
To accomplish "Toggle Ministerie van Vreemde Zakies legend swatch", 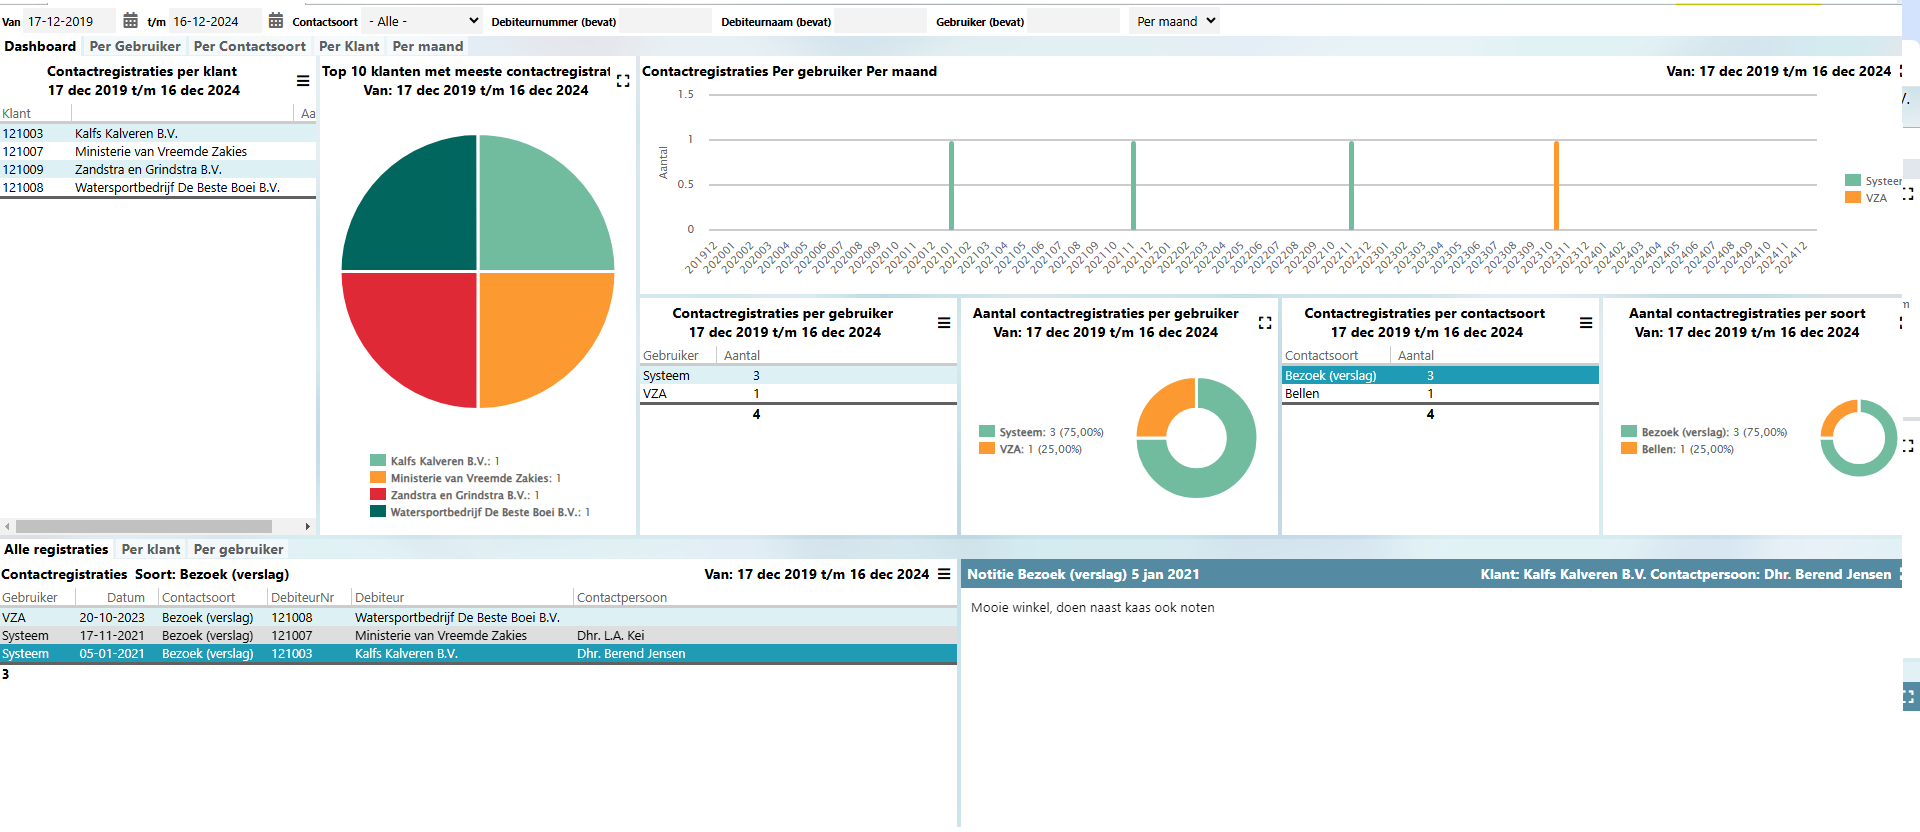I will [x=378, y=478].
